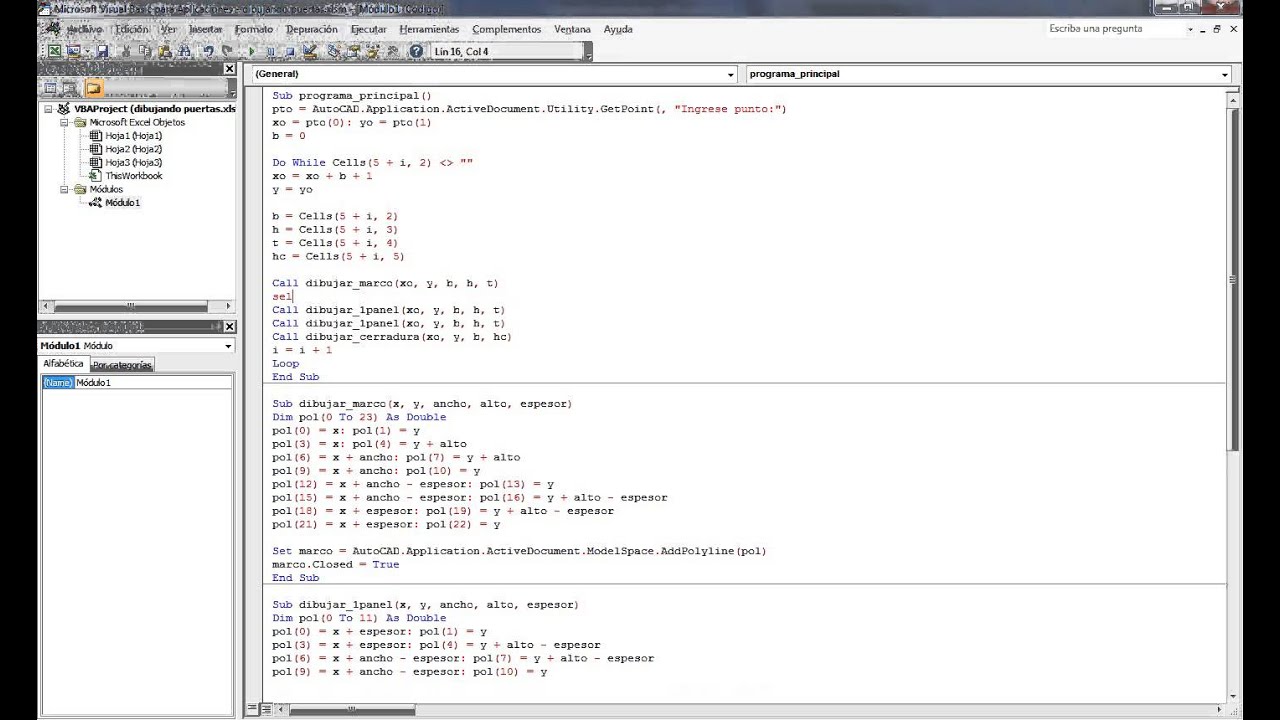Undo the last edit
The image size is (1280, 720).
(208, 51)
